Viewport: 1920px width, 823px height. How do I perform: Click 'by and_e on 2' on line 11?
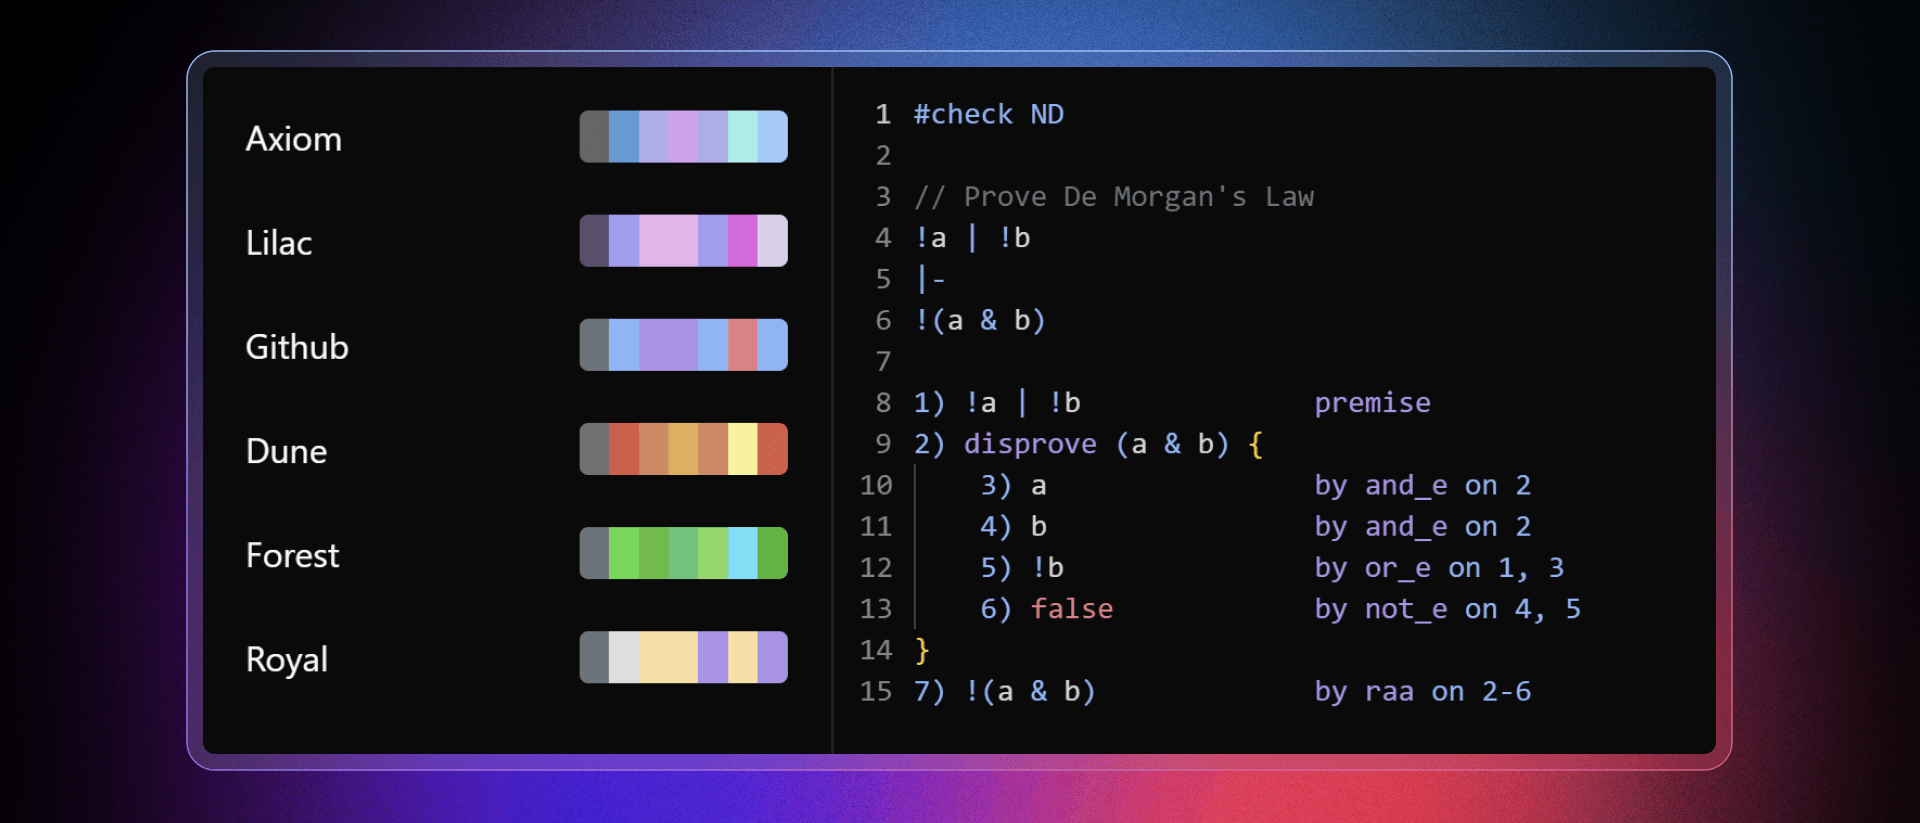click(1423, 526)
